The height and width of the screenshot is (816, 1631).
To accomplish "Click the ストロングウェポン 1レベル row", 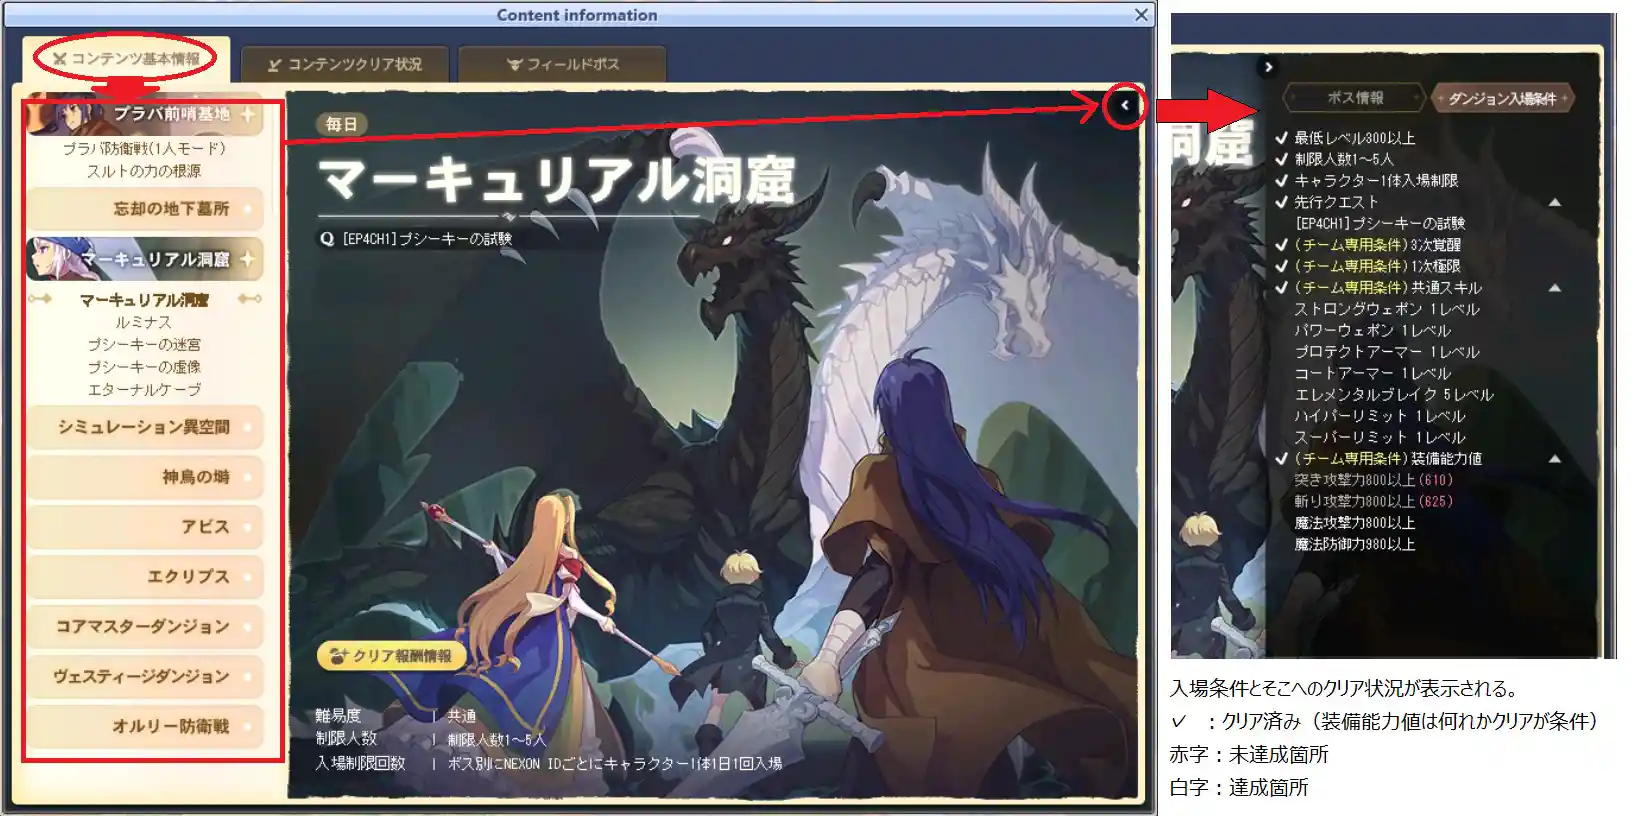I will [1387, 310].
